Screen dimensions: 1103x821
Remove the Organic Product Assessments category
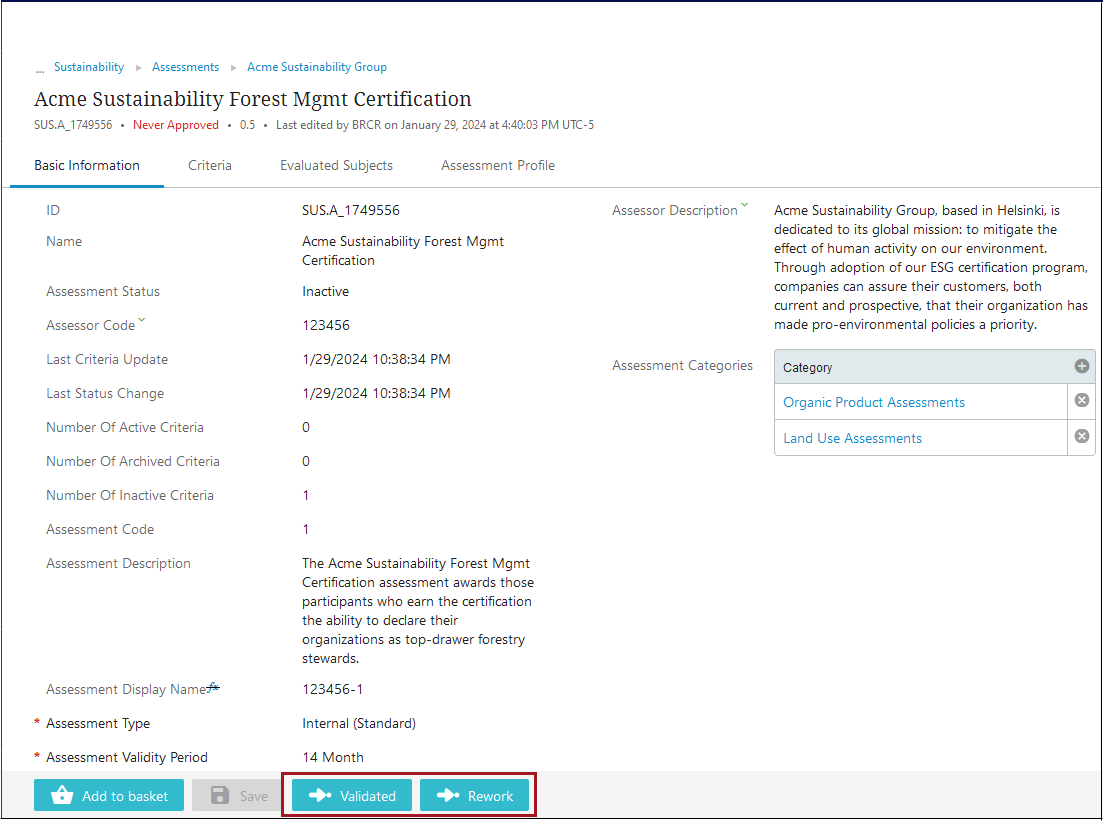[1081, 401]
